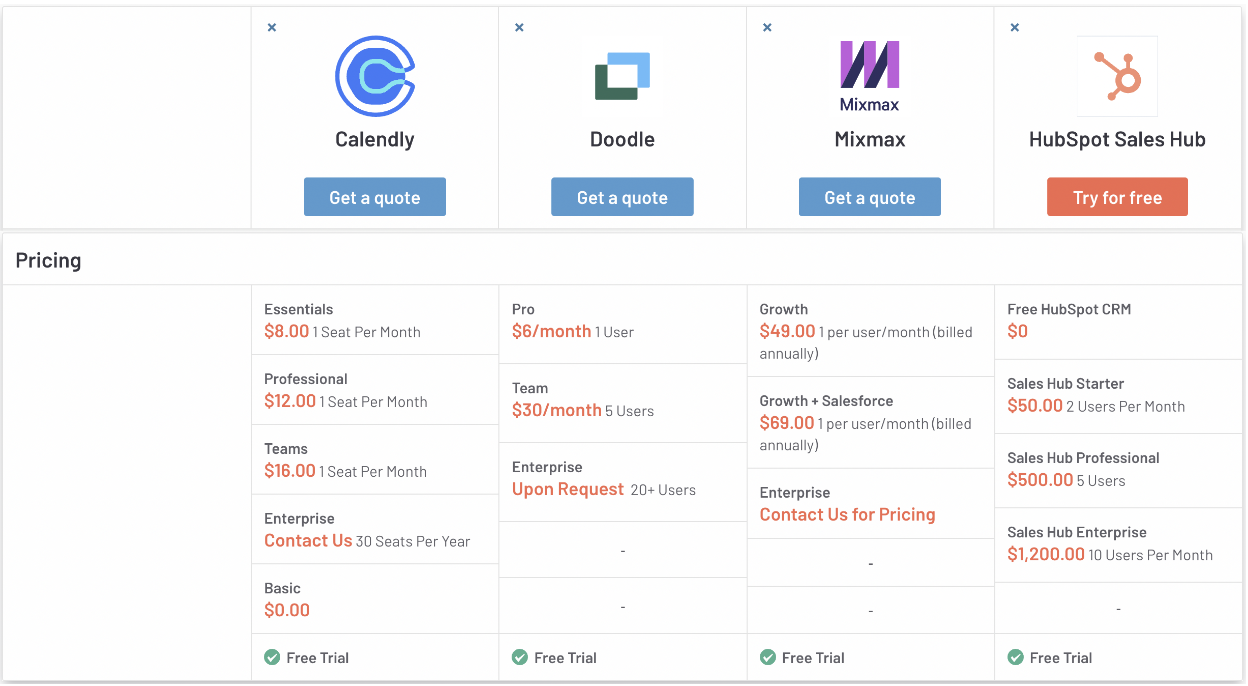Try HubSpot Sales Hub for free
The image size is (1248, 686).
[x=1117, y=197]
